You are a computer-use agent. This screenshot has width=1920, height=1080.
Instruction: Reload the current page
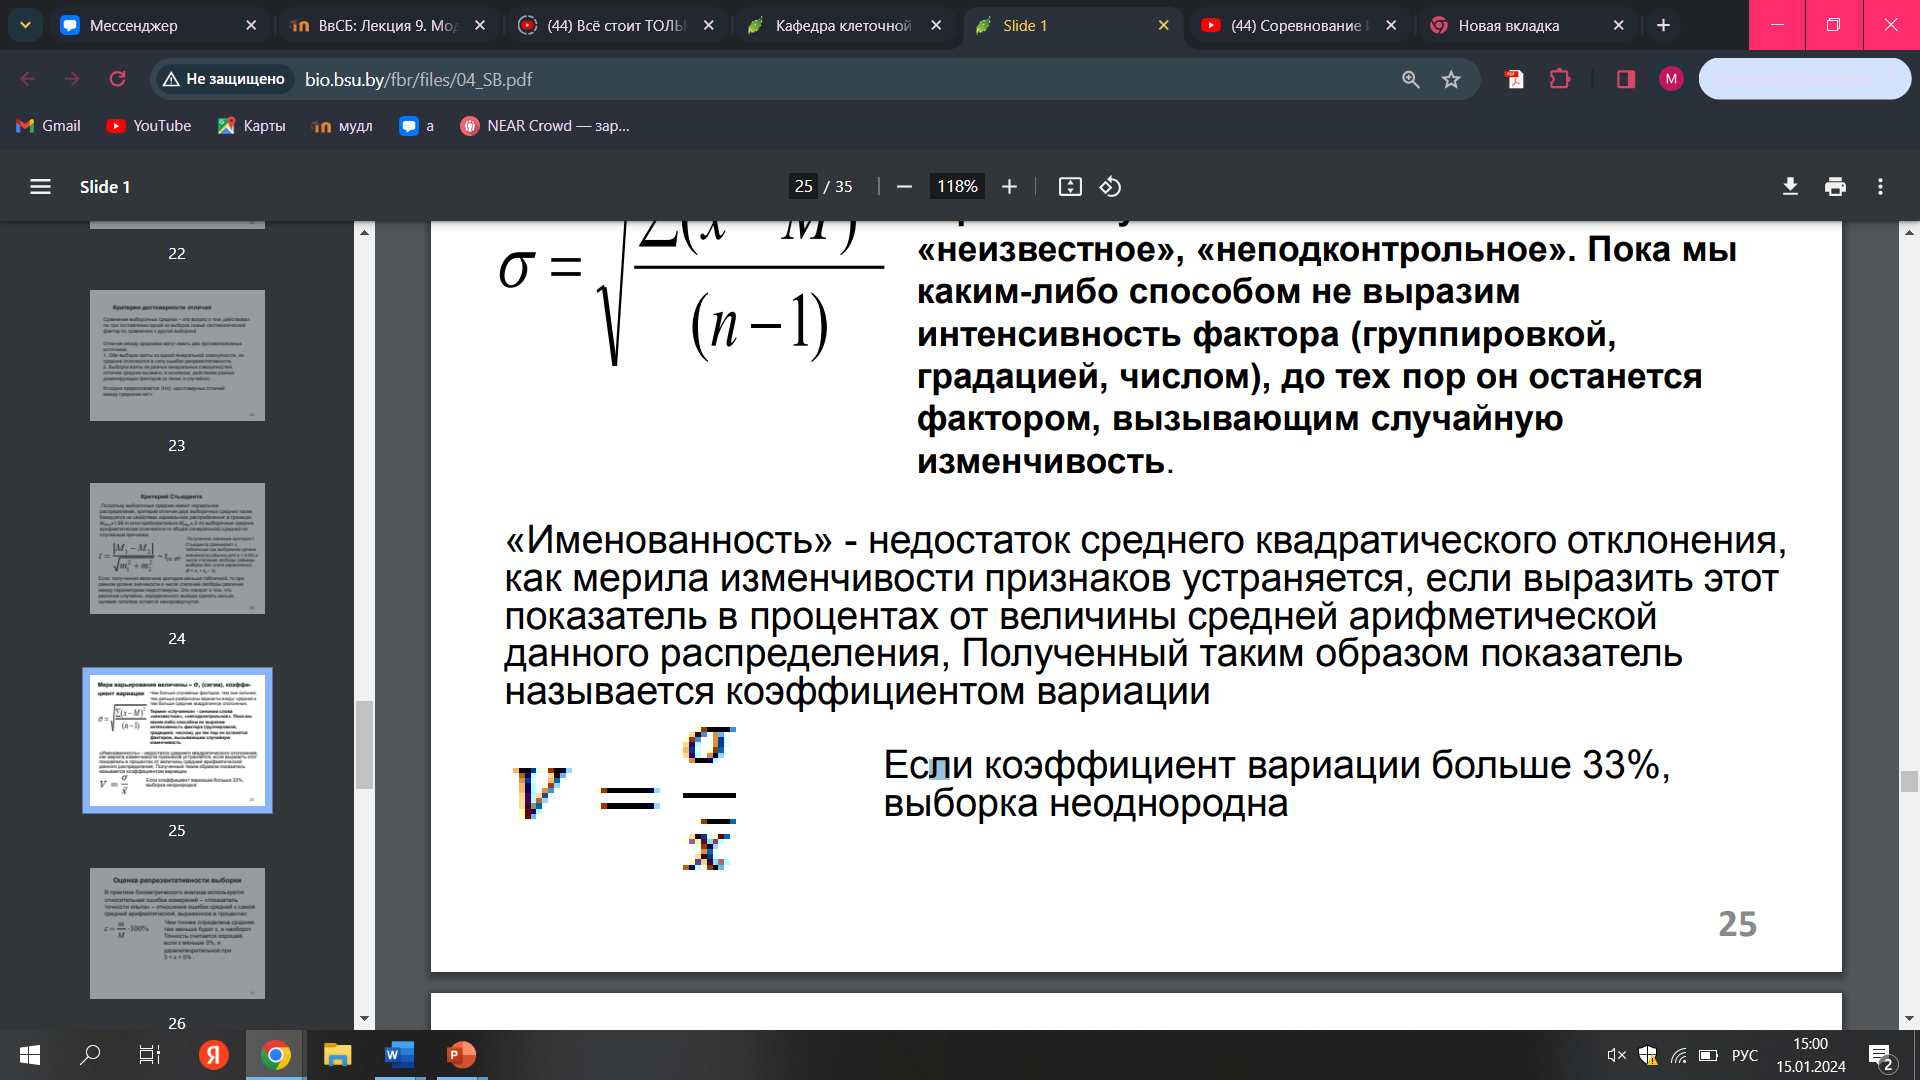point(117,79)
